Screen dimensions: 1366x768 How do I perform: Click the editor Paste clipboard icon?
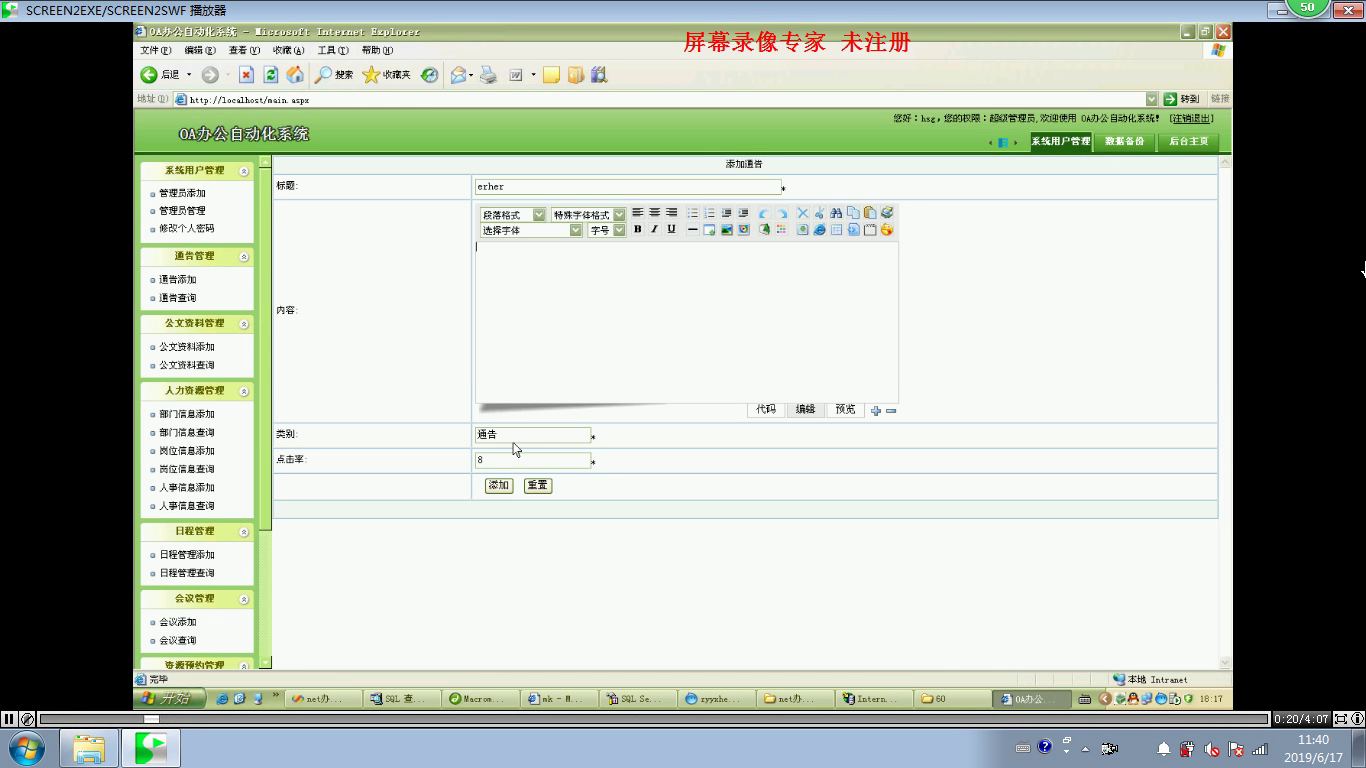(x=870, y=213)
